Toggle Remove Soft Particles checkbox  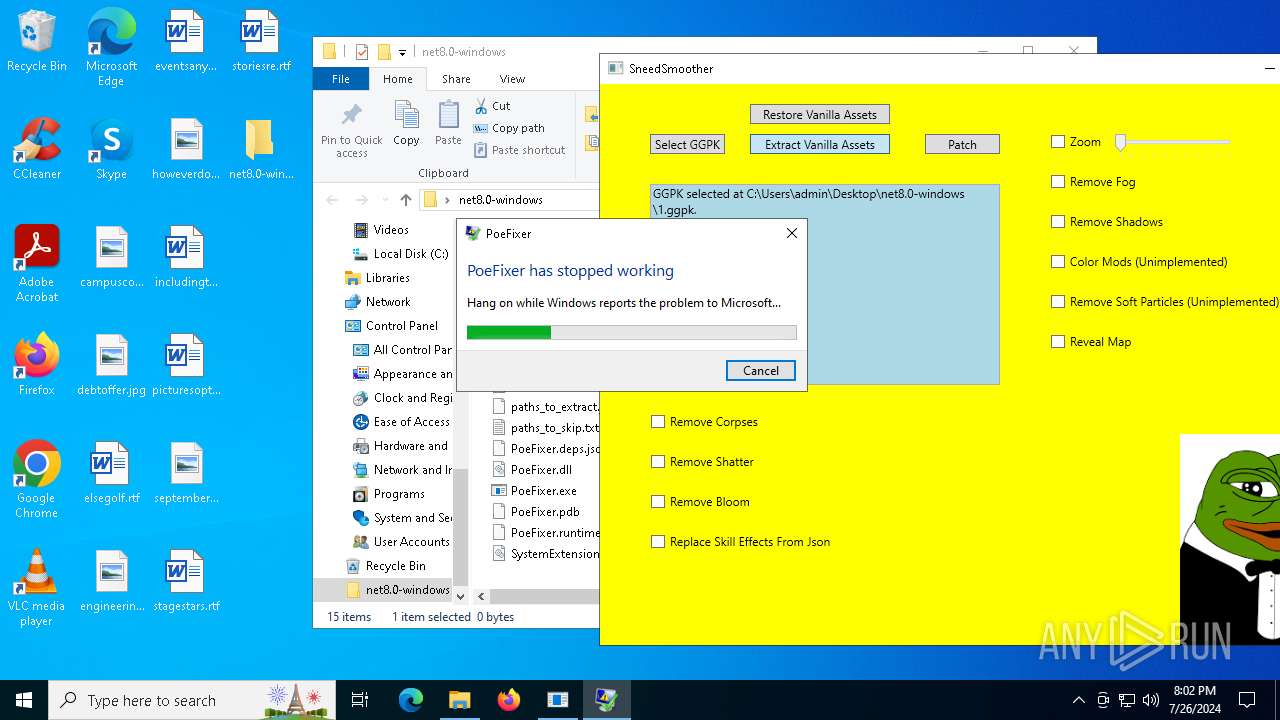pos(1058,302)
